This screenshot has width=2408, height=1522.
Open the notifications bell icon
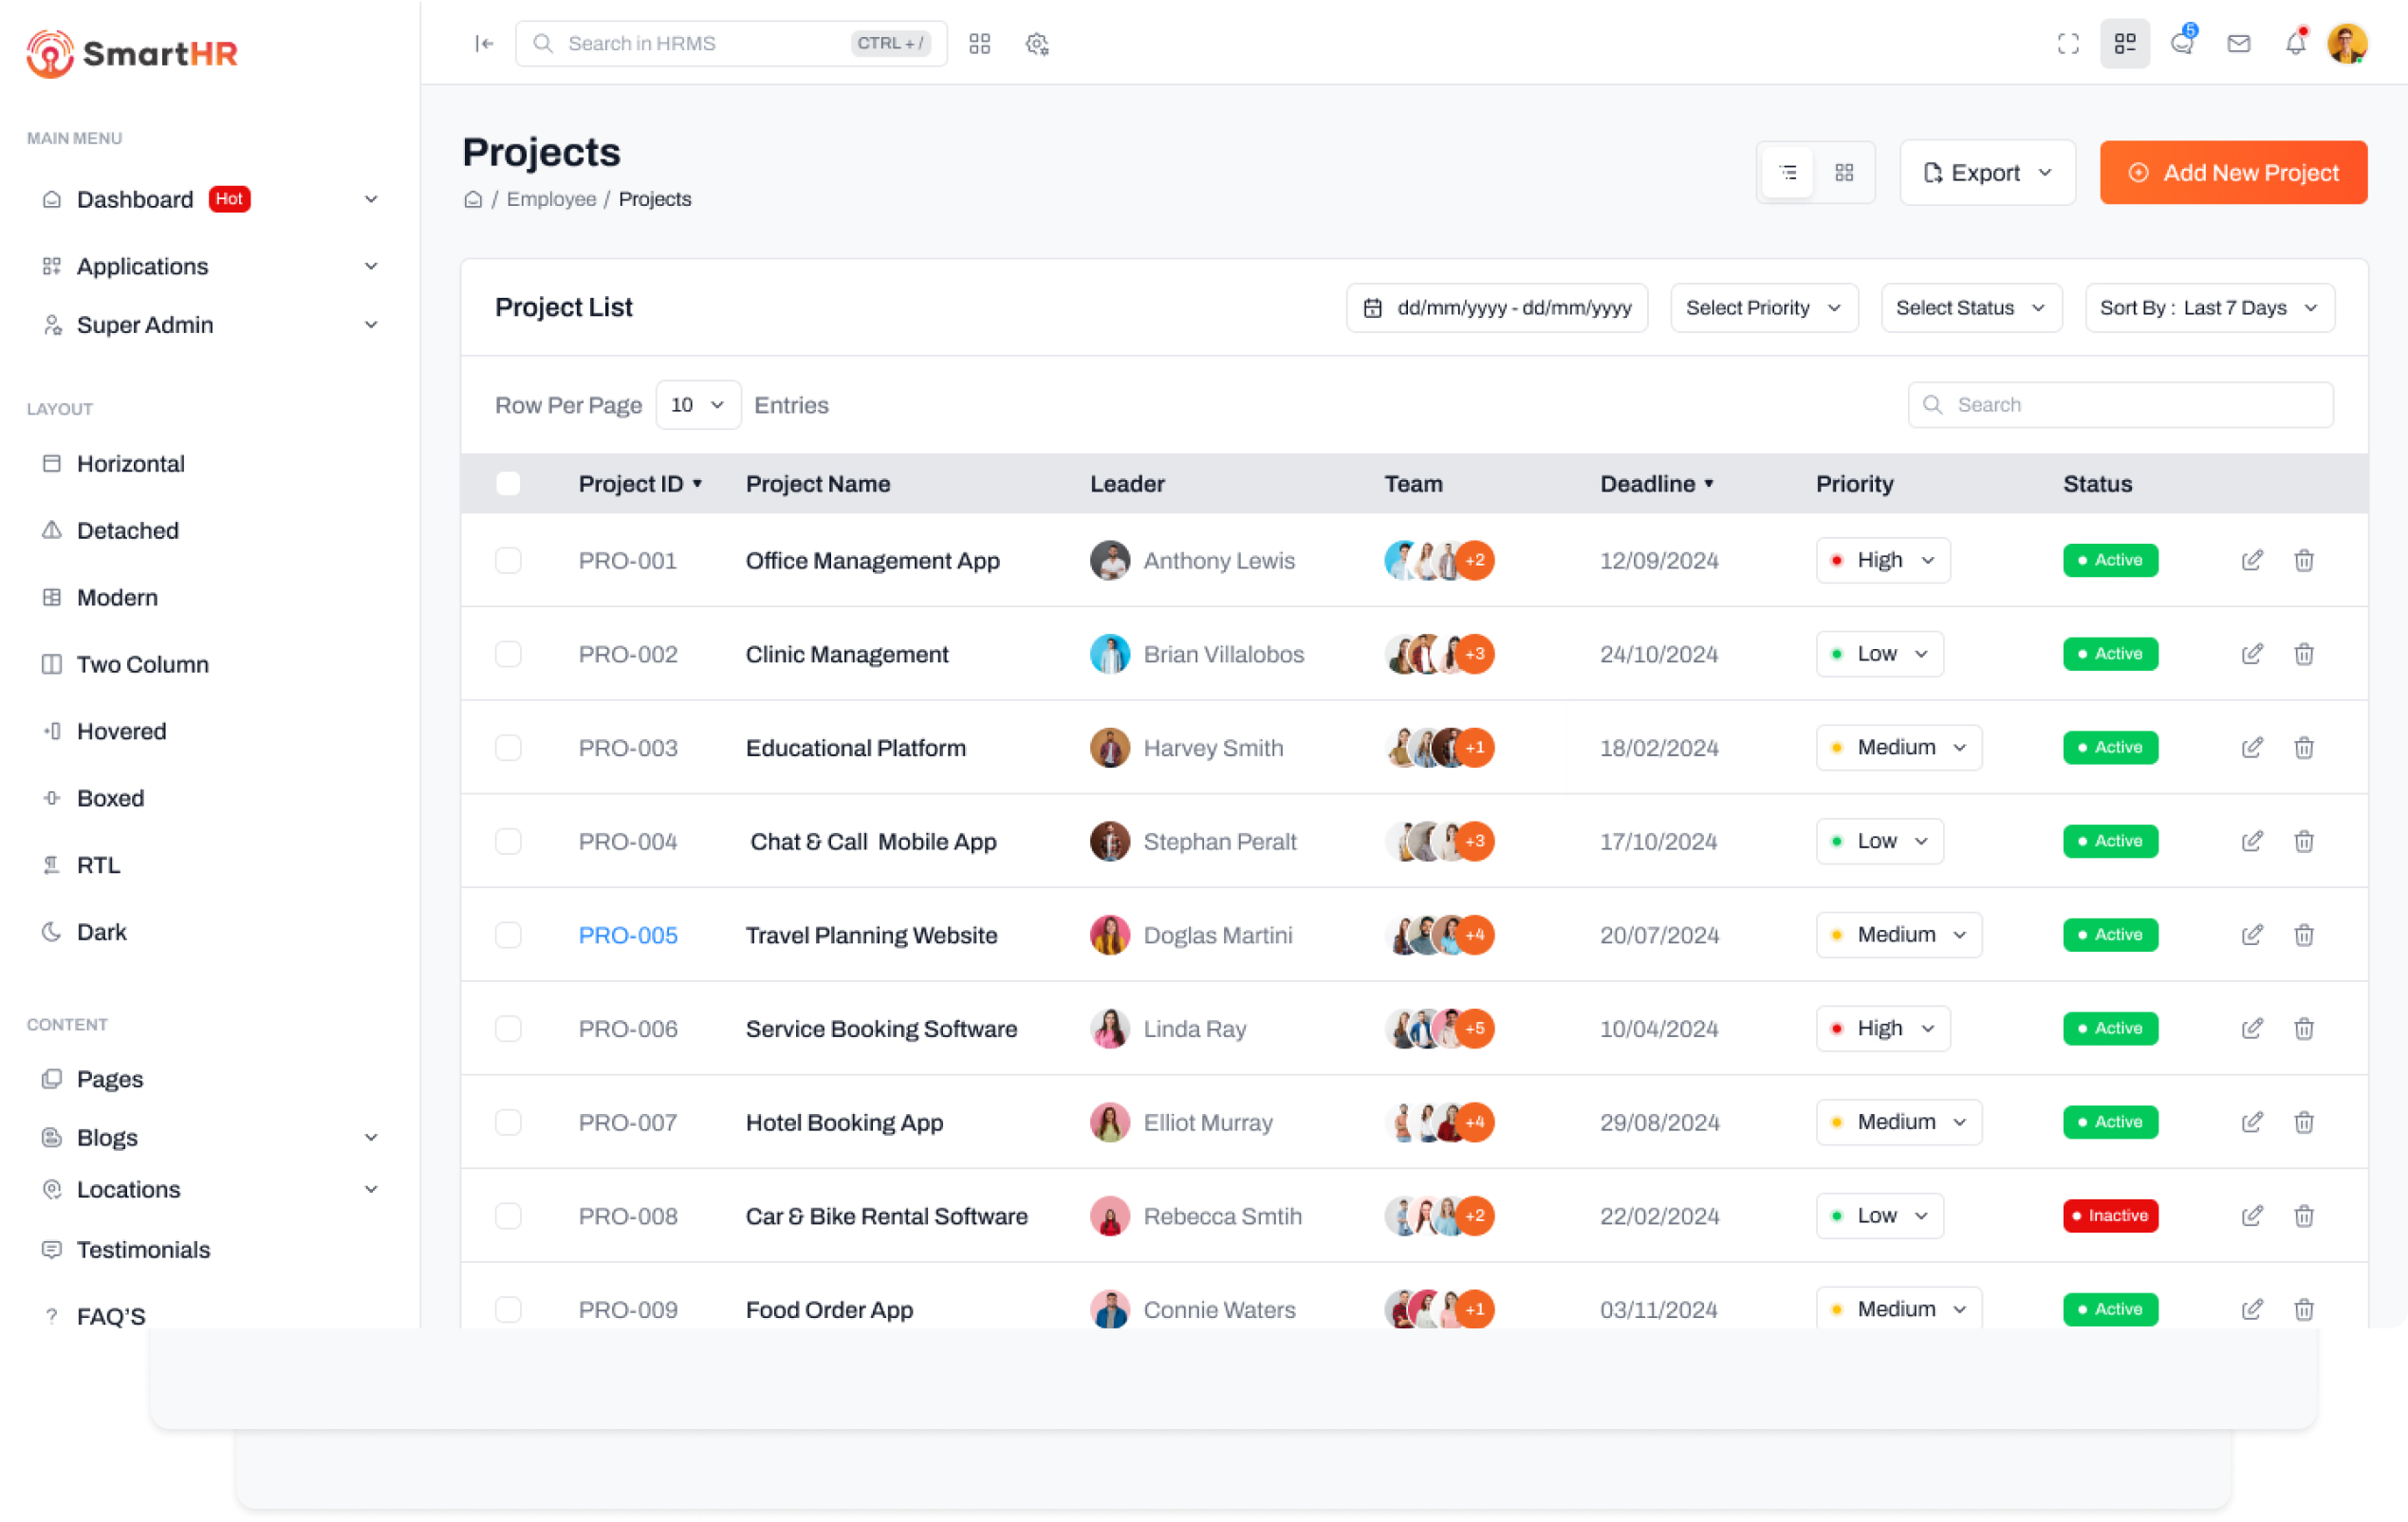2295,44
